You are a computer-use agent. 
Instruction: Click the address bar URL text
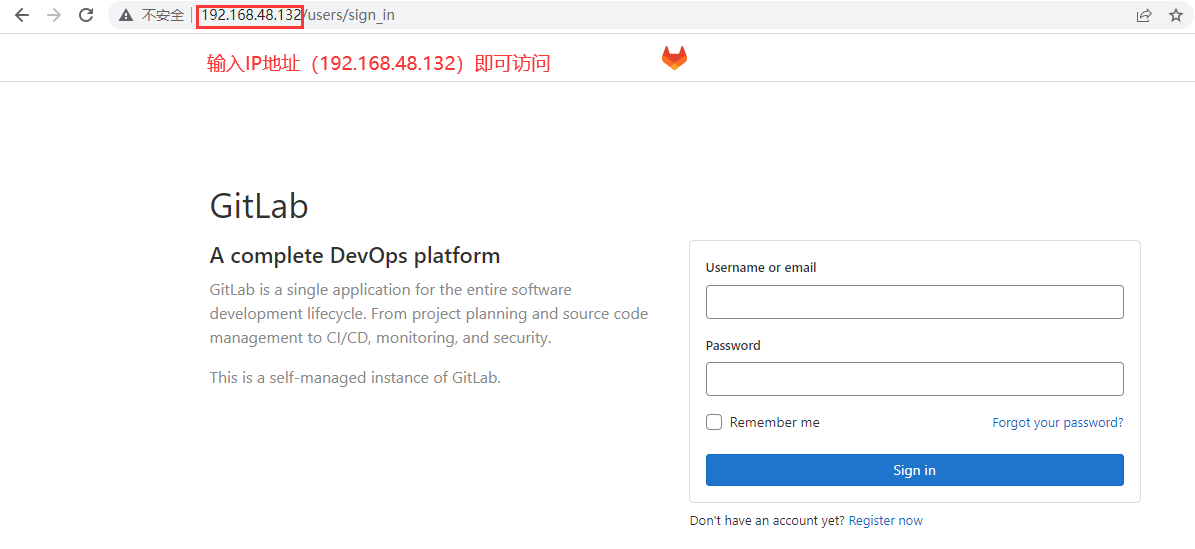click(298, 15)
